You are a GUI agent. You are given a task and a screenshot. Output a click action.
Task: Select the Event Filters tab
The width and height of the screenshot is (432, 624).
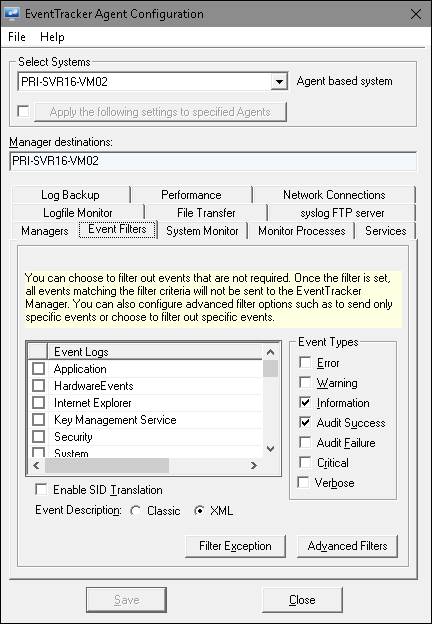(117, 229)
